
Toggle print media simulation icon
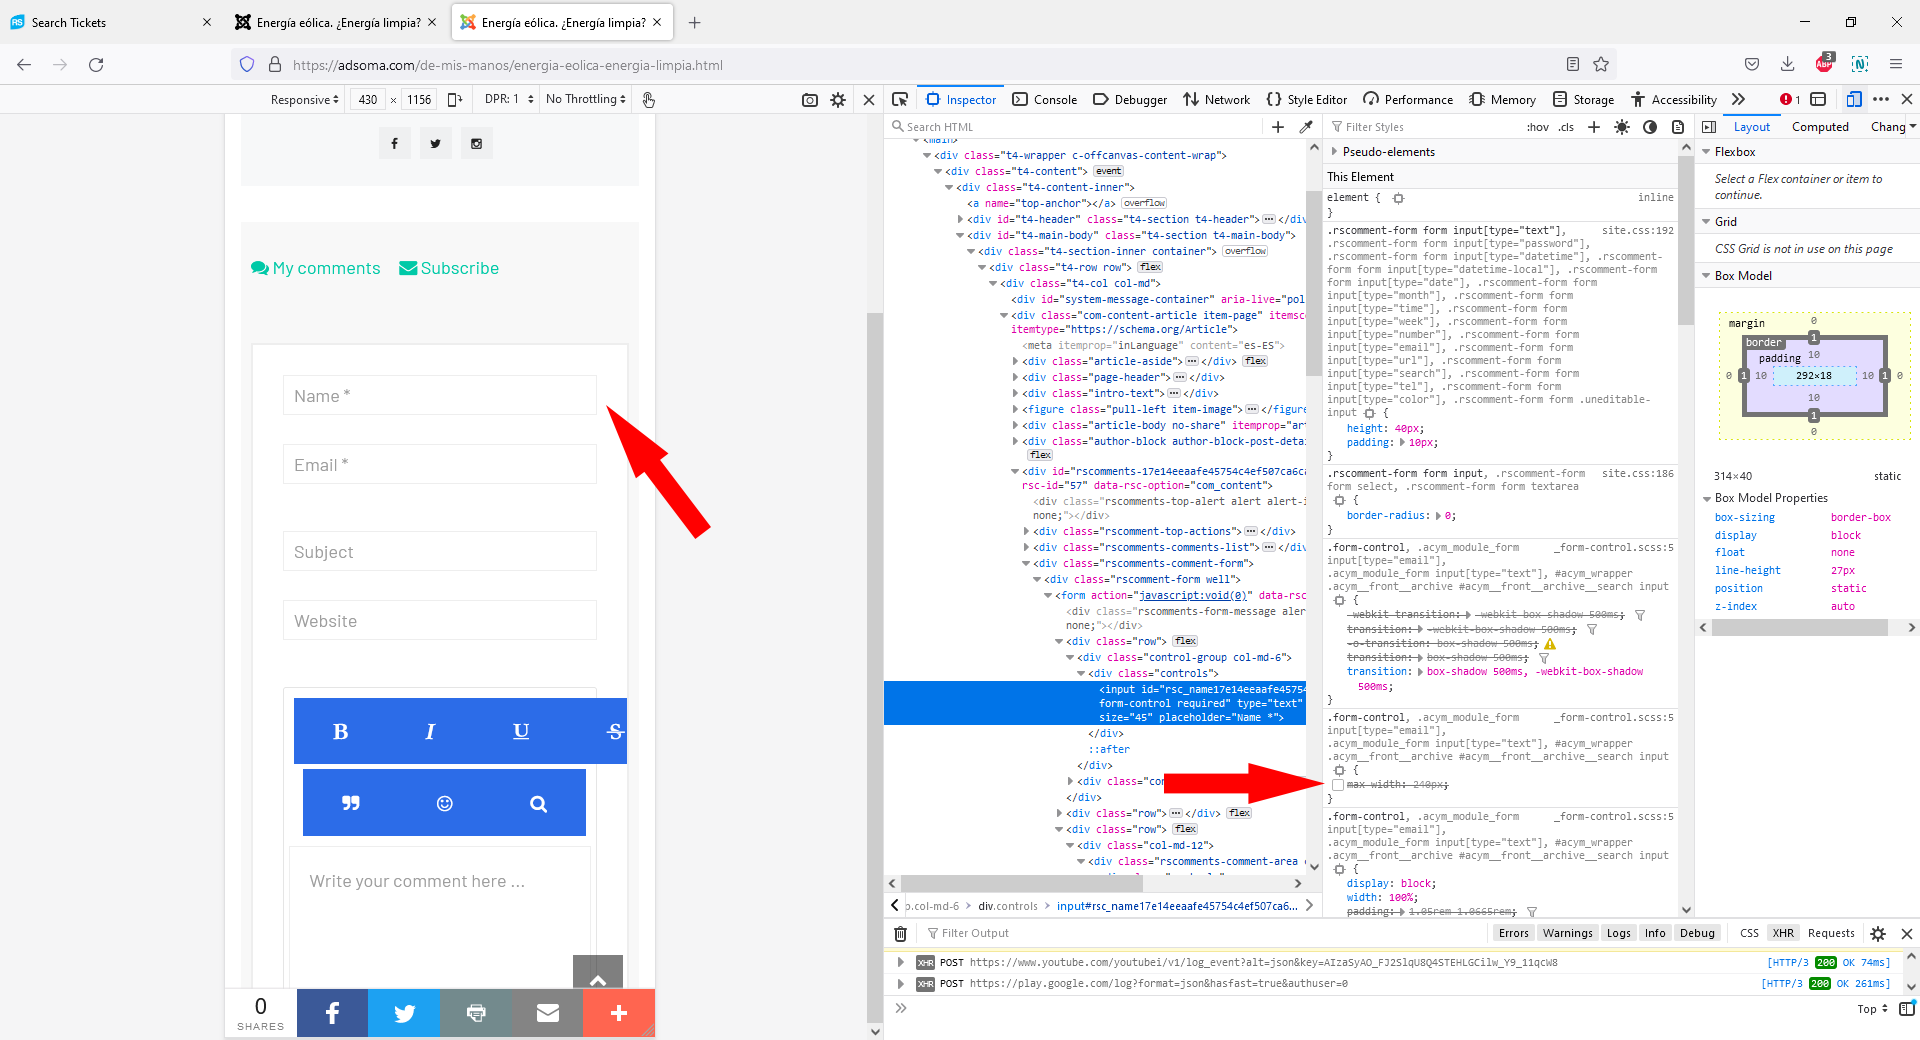[x=1678, y=127]
